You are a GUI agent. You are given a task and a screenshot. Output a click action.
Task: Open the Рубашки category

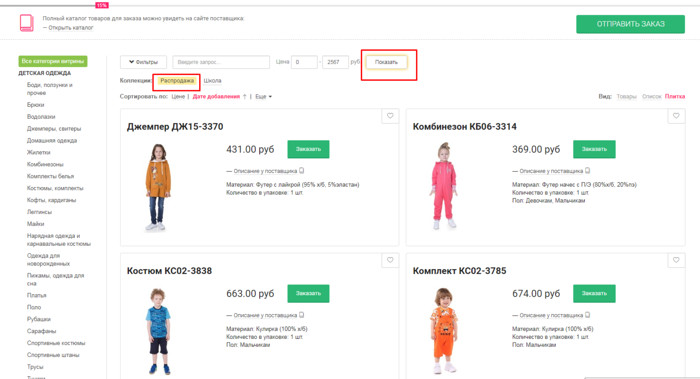click(x=39, y=319)
